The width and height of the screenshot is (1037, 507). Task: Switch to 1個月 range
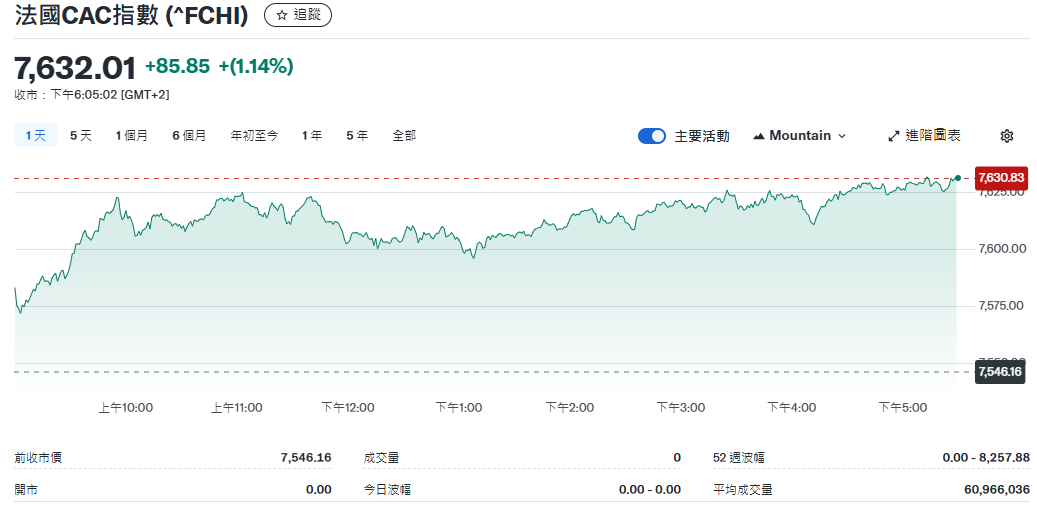131,136
